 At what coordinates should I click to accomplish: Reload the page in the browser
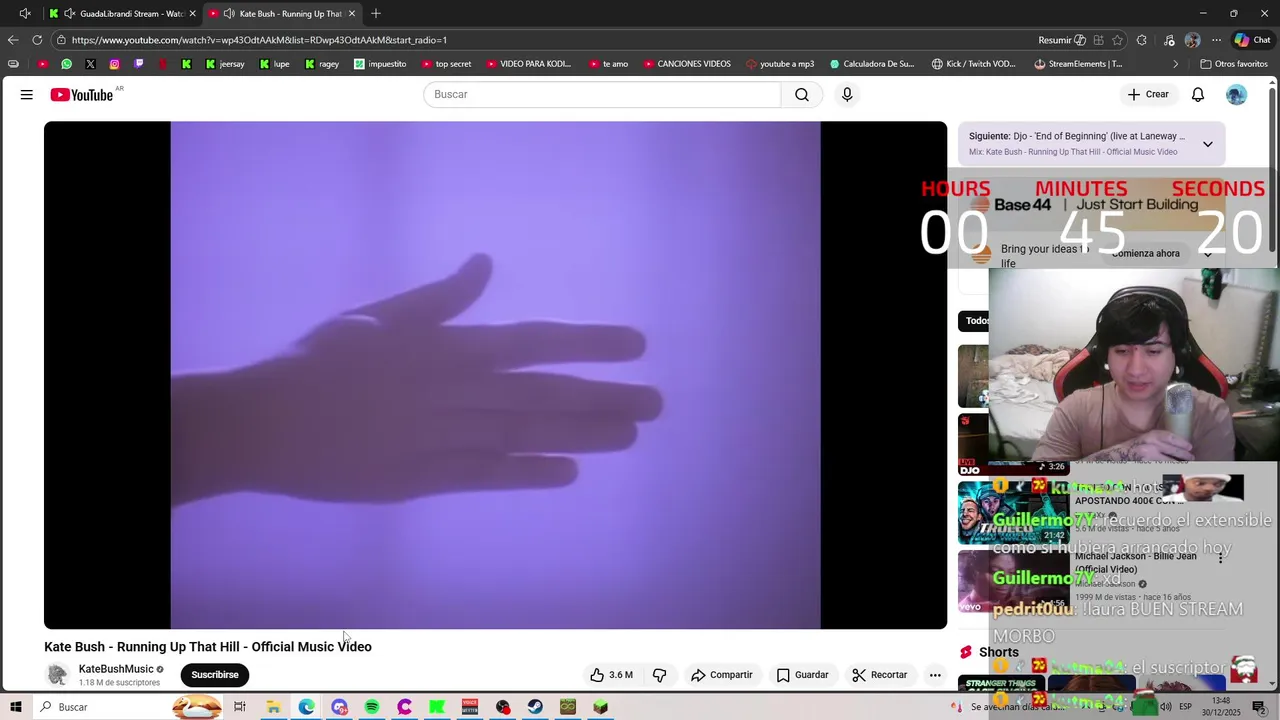(x=37, y=40)
